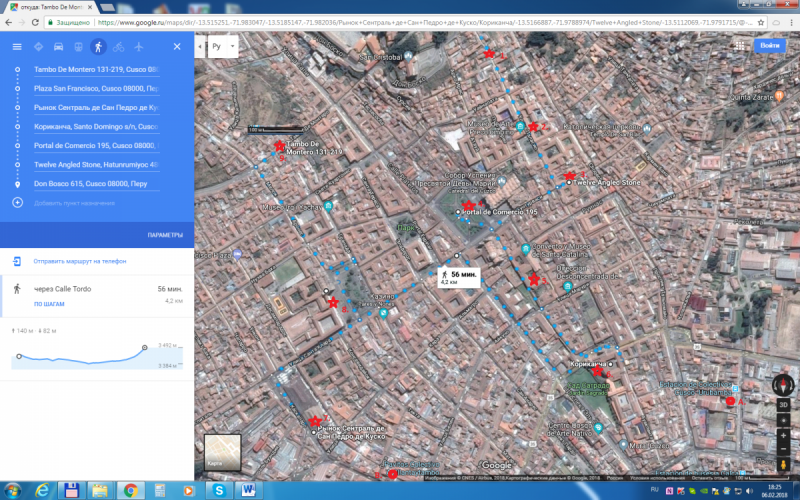Open route ПАРАМЕТРЫ options
The height and width of the screenshot is (500, 800).
pos(165,235)
